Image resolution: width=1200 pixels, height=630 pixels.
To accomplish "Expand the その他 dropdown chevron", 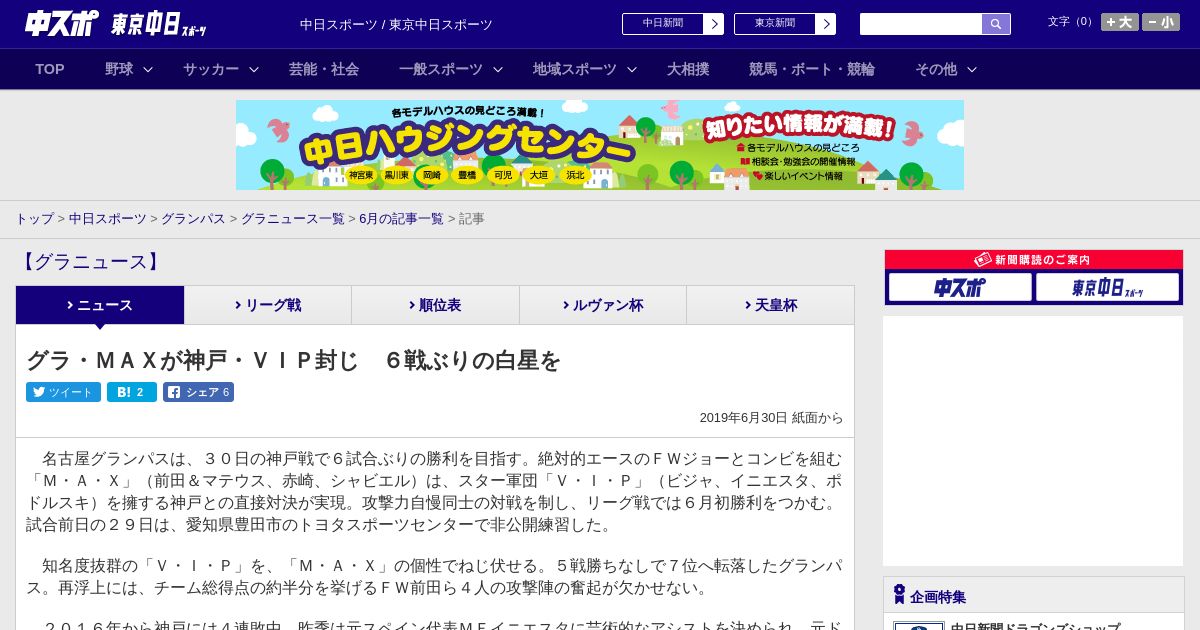I will pyautogui.click(x=972, y=69).
